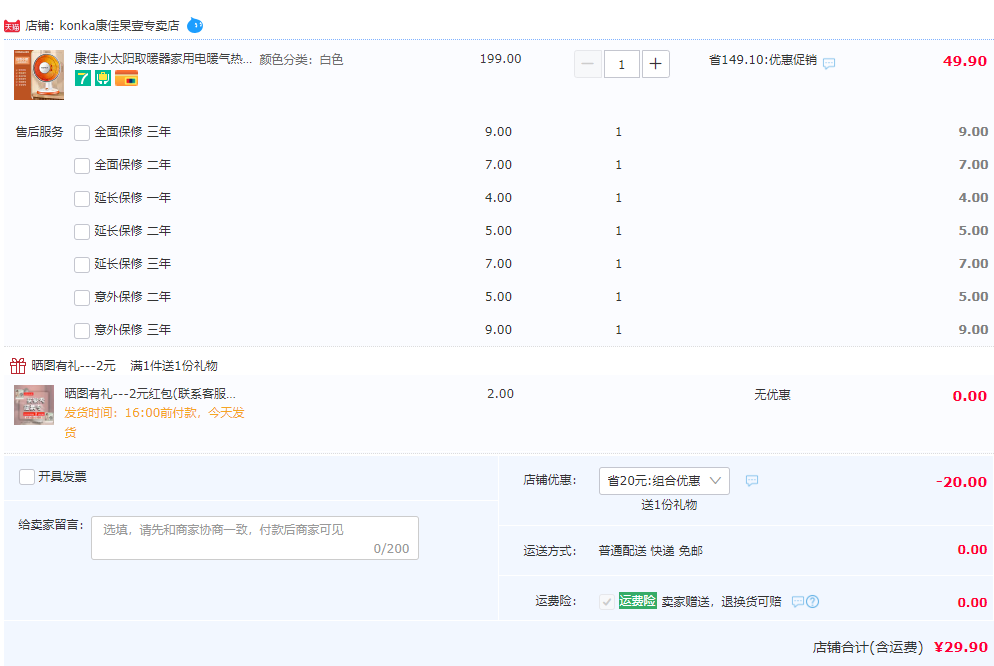Viewport: 994px width, 666px height.
Task: Click the -20.00 store discount amount
Action: coord(962,482)
